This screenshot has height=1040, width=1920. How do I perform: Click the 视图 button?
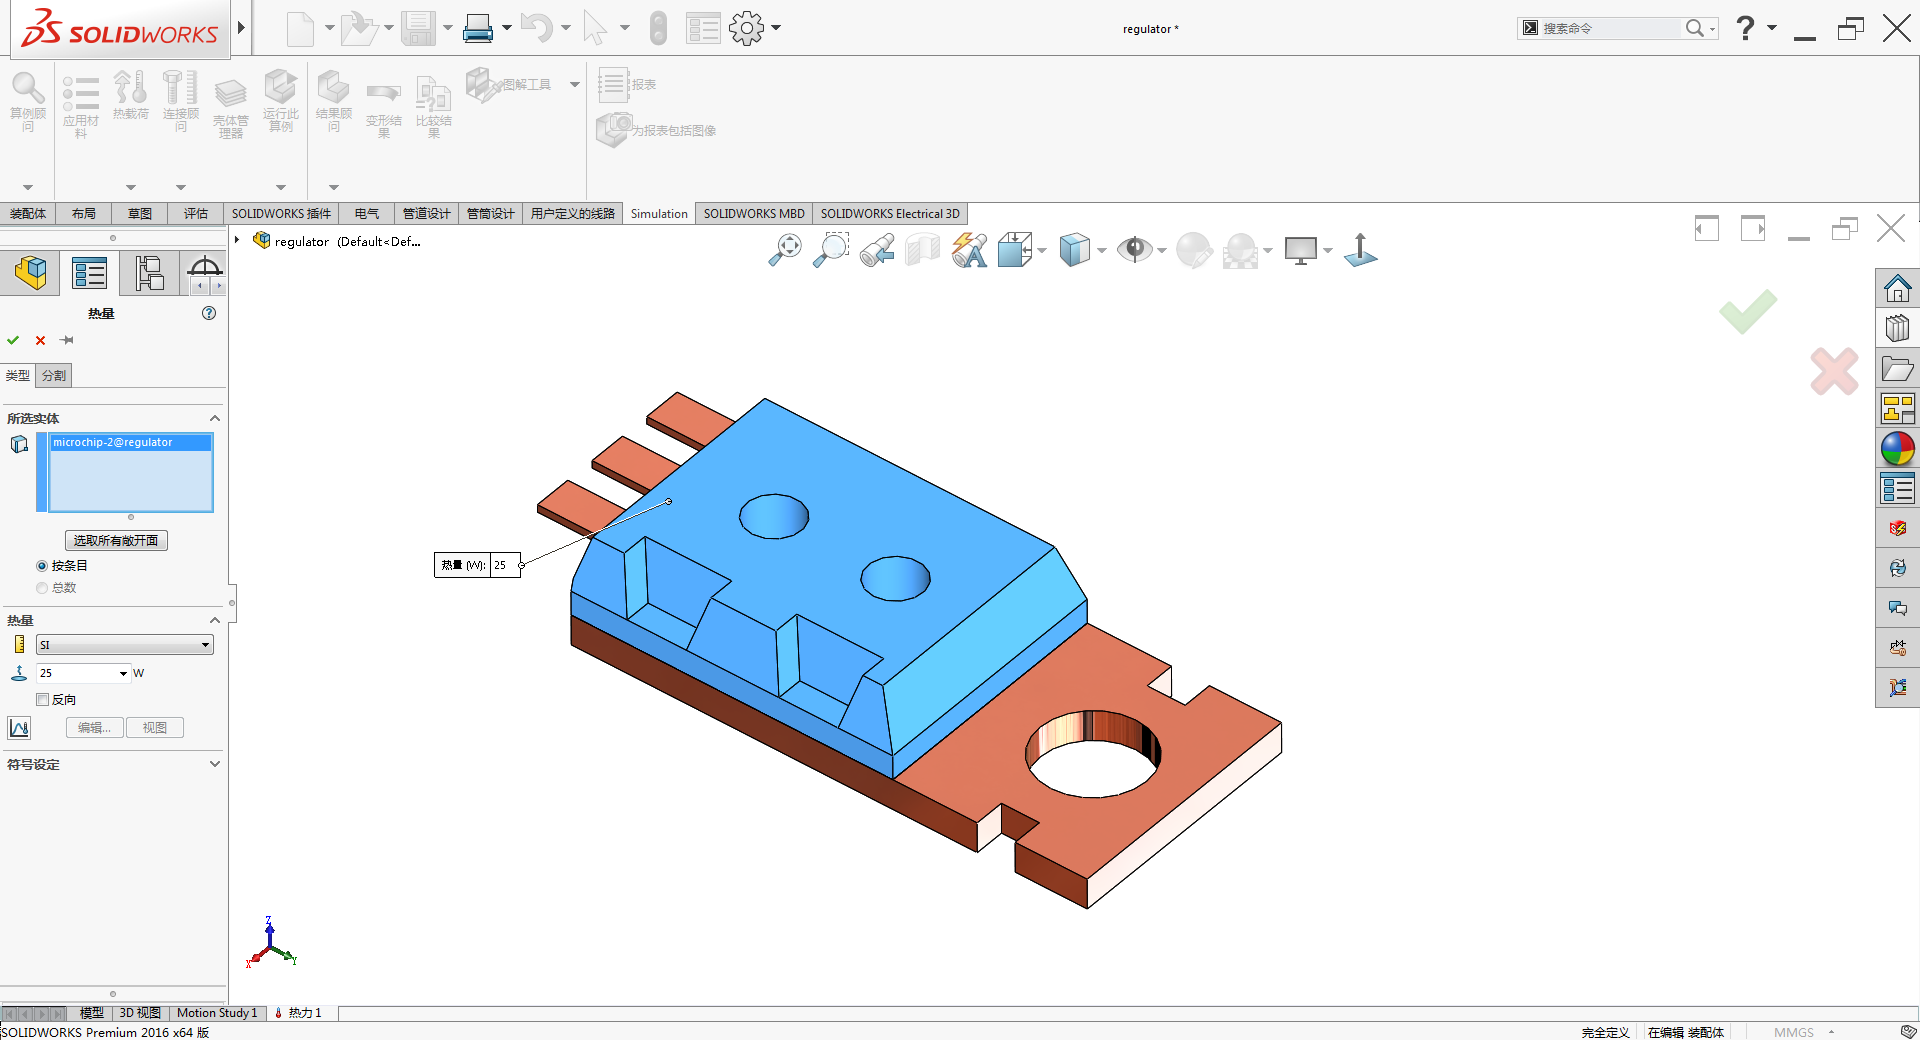(x=155, y=728)
